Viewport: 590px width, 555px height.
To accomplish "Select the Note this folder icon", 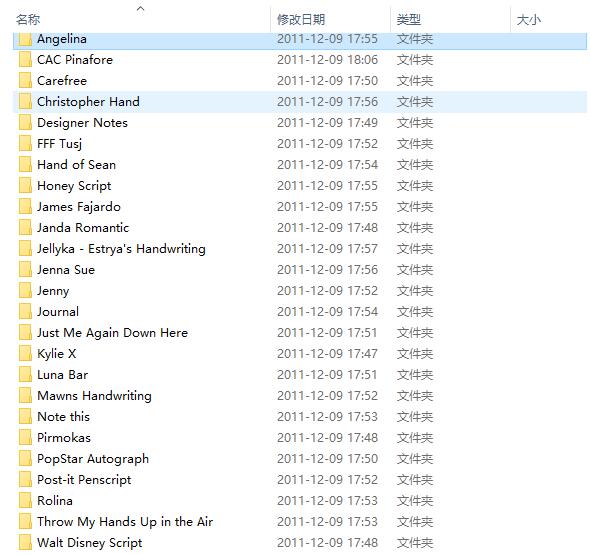I will [x=25, y=417].
